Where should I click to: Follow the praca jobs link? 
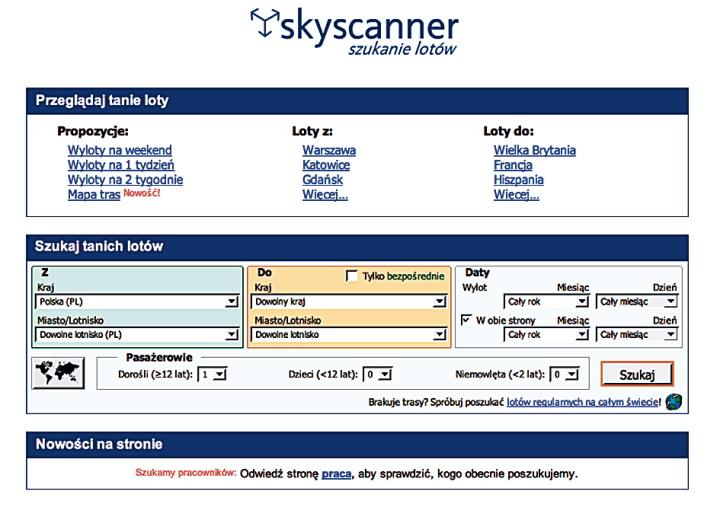[x=336, y=473]
